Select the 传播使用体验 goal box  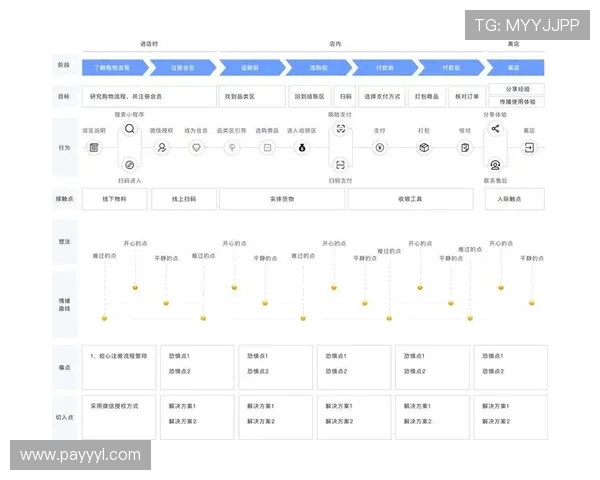(517, 102)
